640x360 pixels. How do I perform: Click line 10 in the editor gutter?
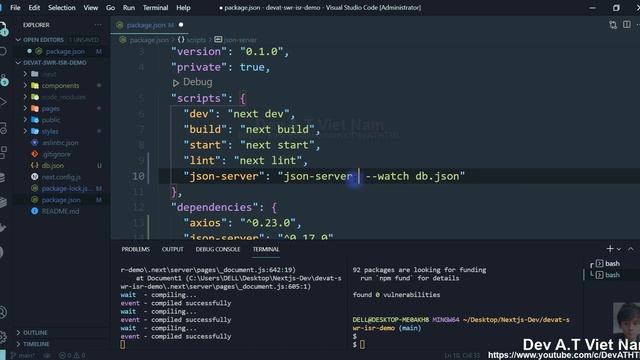click(138, 176)
